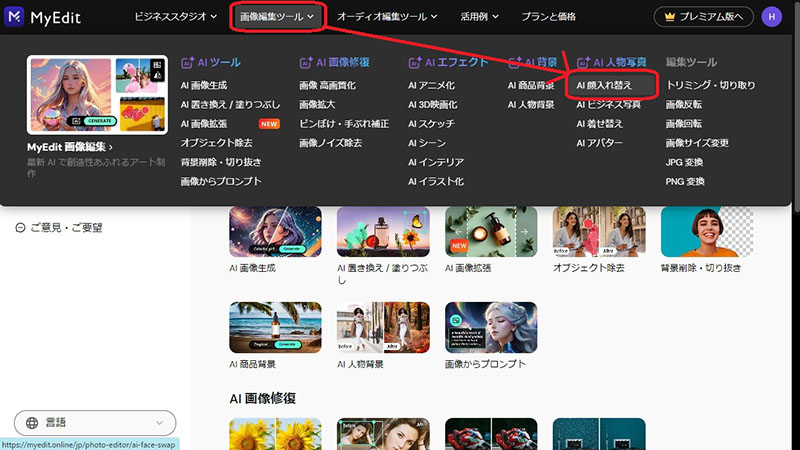Open the 画像からプロンプト card thumbnail
The height and width of the screenshot is (450, 800).
491,328
